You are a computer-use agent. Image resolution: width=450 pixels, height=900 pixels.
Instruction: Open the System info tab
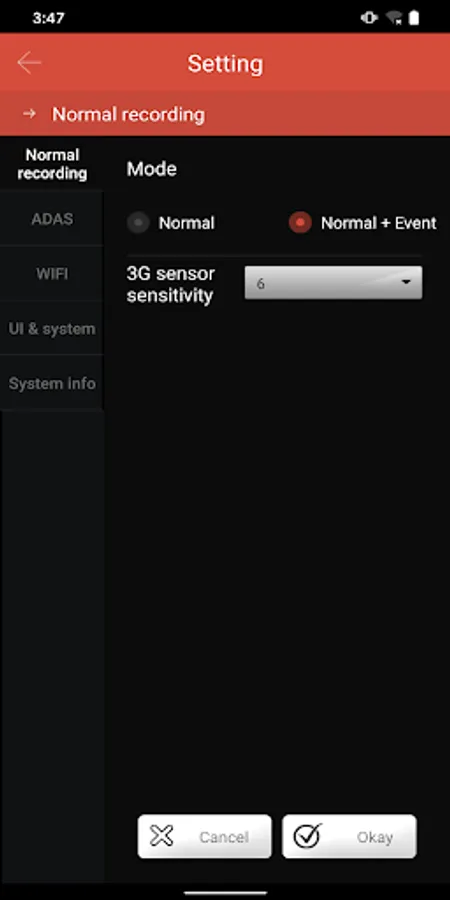(52, 383)
